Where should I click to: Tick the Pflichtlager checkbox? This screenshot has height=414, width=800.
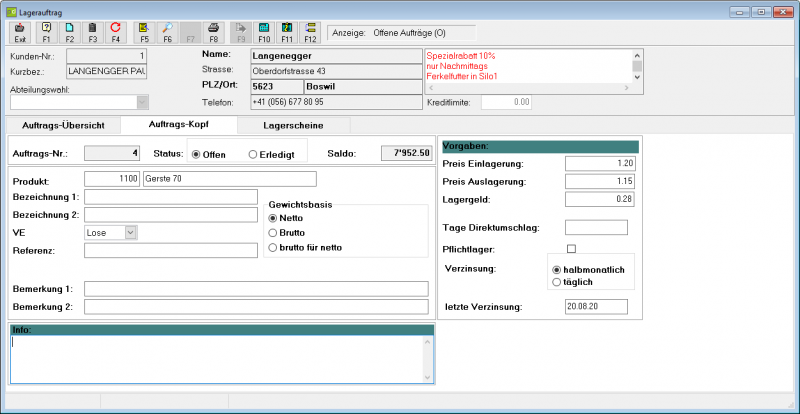571,249
